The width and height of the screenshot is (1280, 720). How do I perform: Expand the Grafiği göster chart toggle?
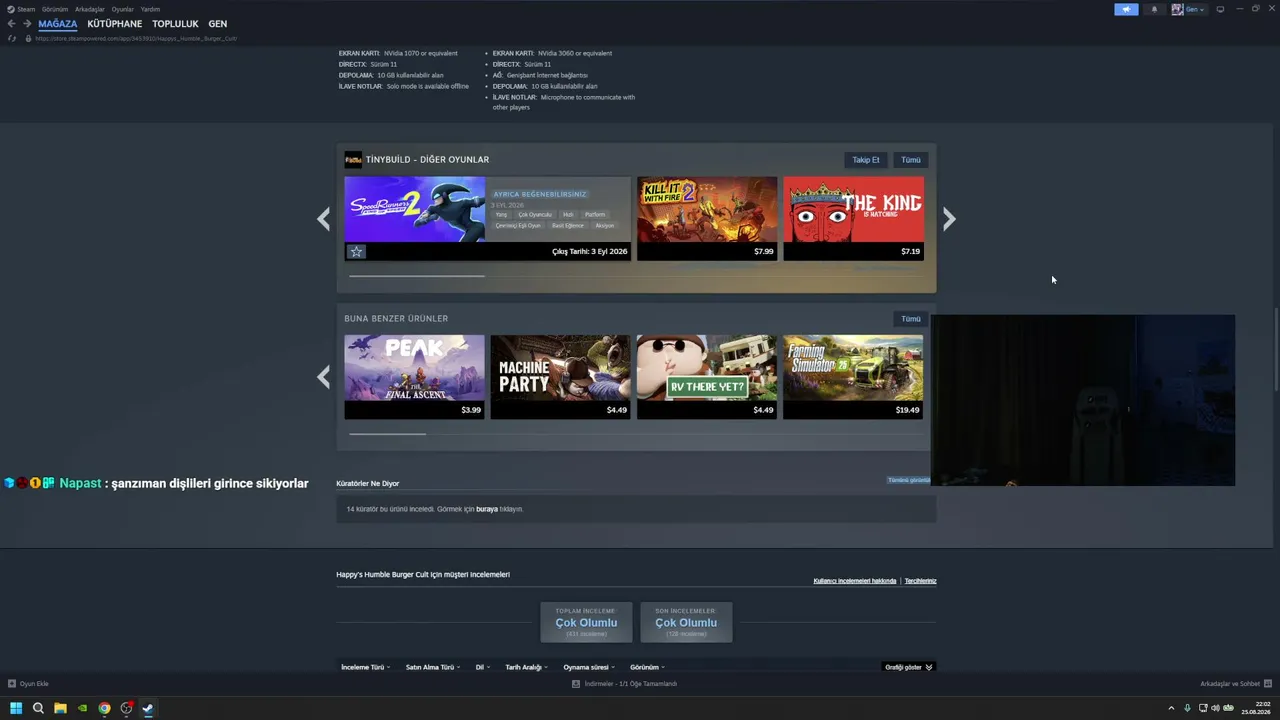[x=908, y=667]
